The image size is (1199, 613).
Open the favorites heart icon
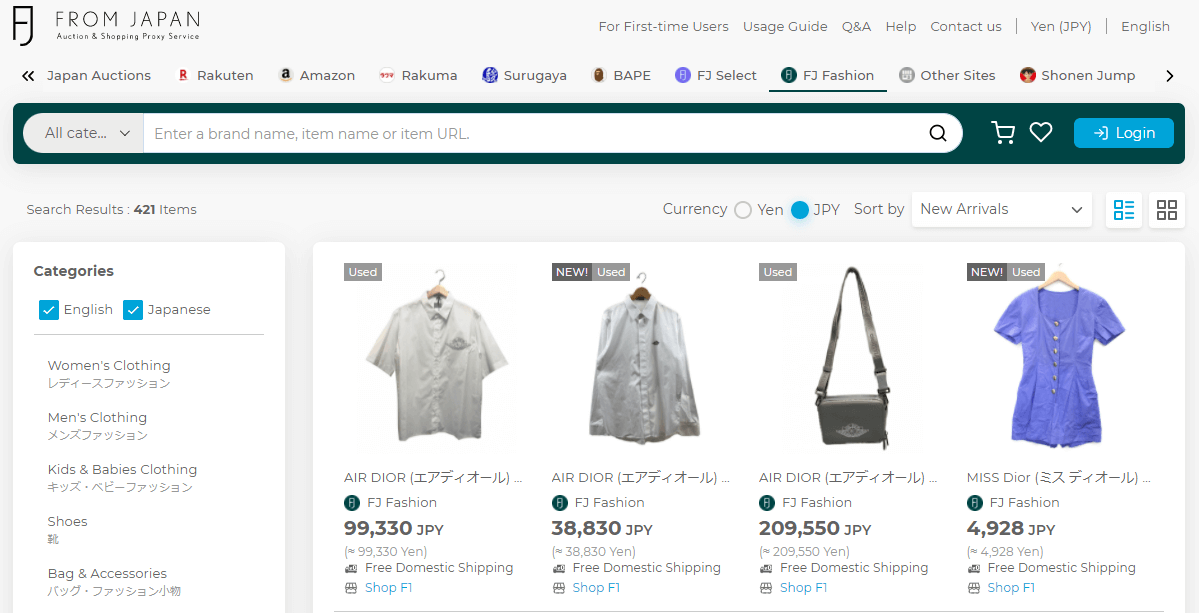(x=1041, y=133)
